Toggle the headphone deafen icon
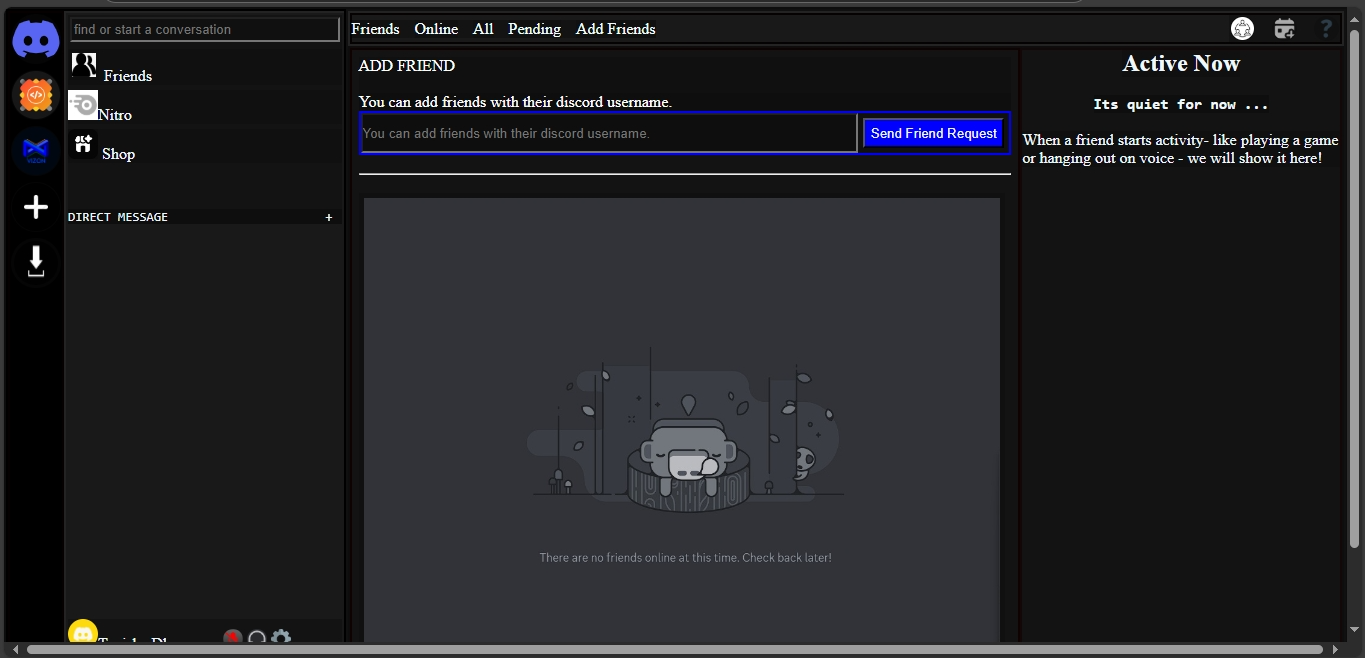The image size is (1365, 658). click(257, 638)
